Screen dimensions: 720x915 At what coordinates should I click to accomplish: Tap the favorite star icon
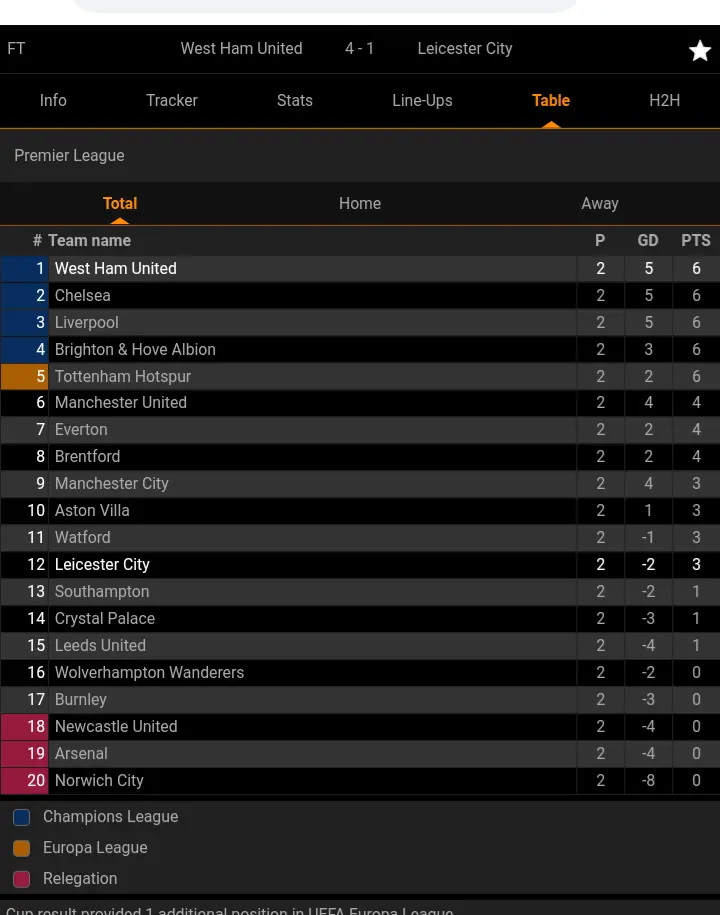point(700,51)
